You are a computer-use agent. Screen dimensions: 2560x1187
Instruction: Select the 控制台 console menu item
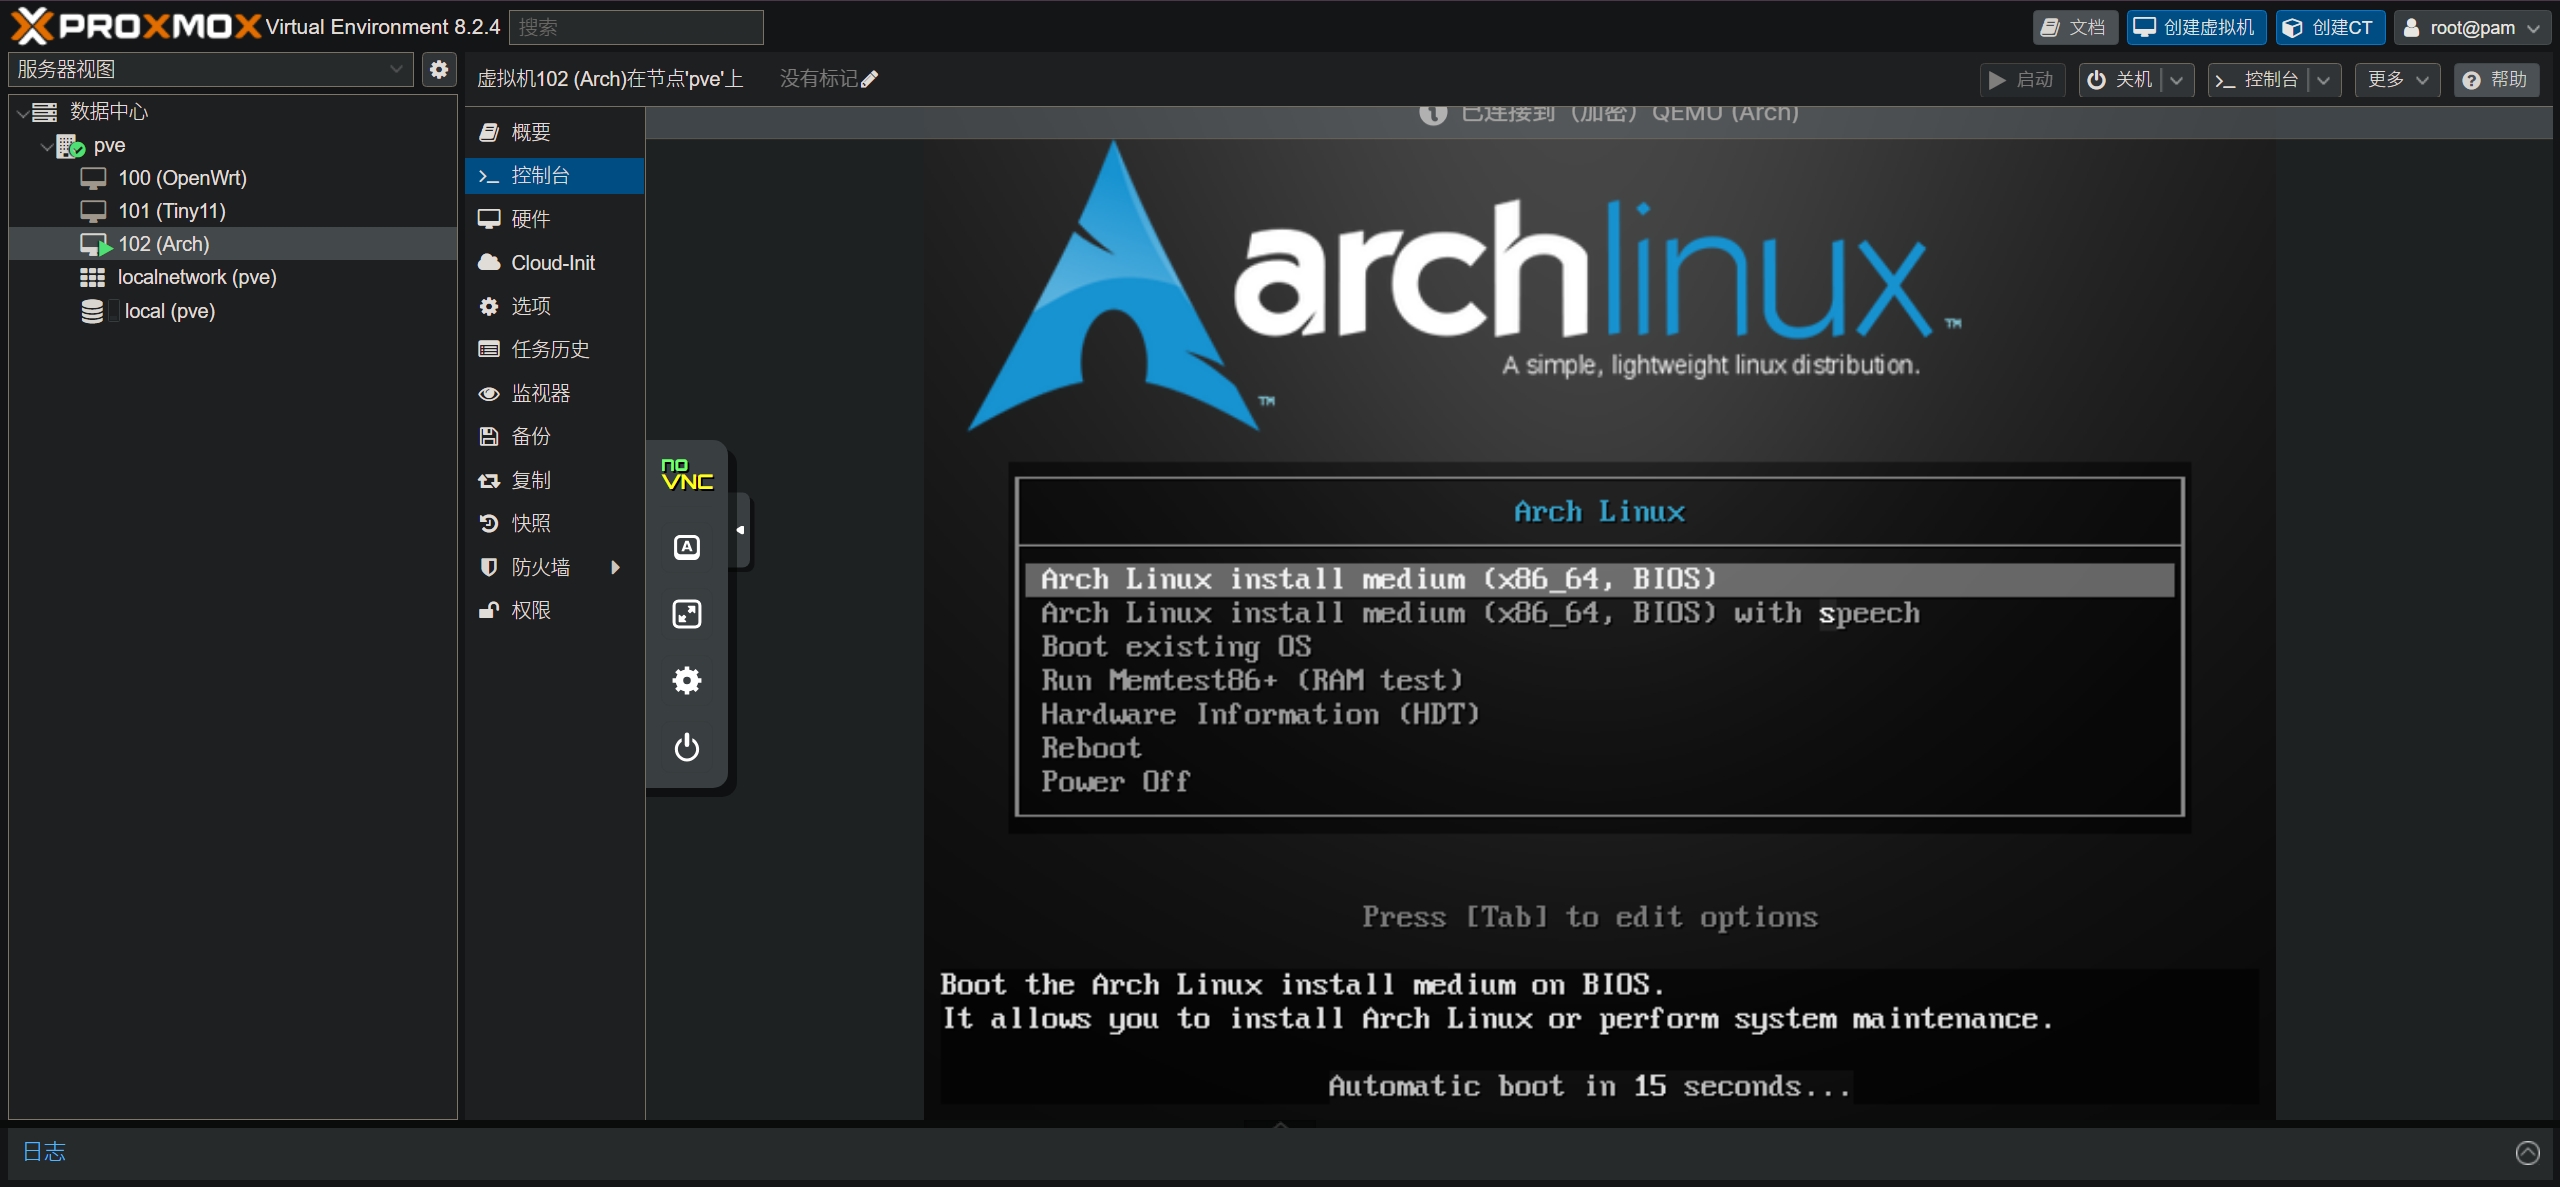point(554,176)
